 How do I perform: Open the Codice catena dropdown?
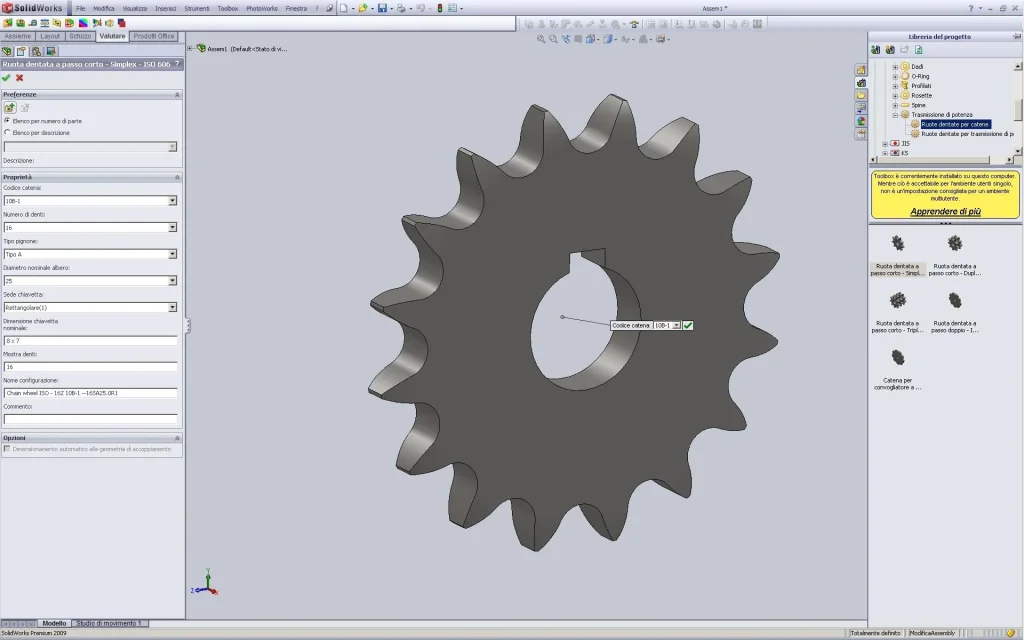[x=172, y=201]
